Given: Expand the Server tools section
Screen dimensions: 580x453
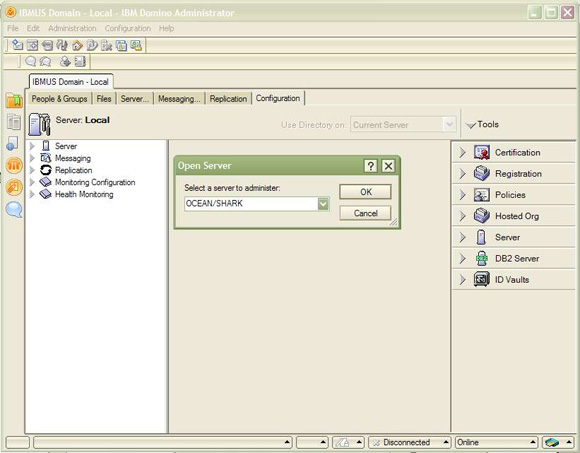Looking at the screenshot, I should click(x=462, y=237).
